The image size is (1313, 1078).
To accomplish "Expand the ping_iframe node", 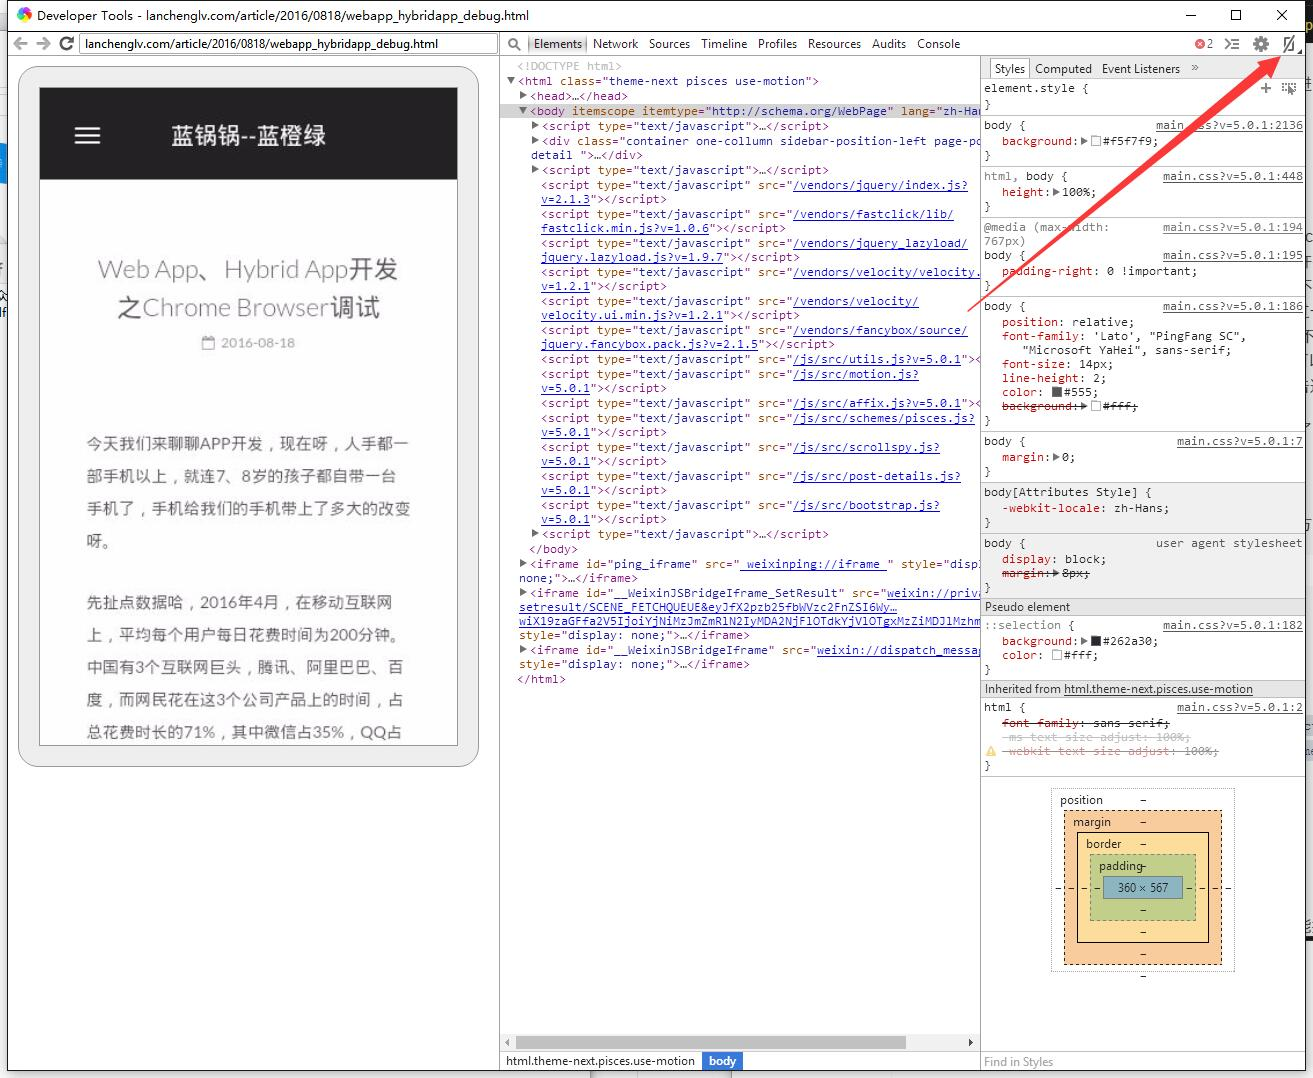I will pyautogui.click(x=523, y=564).
